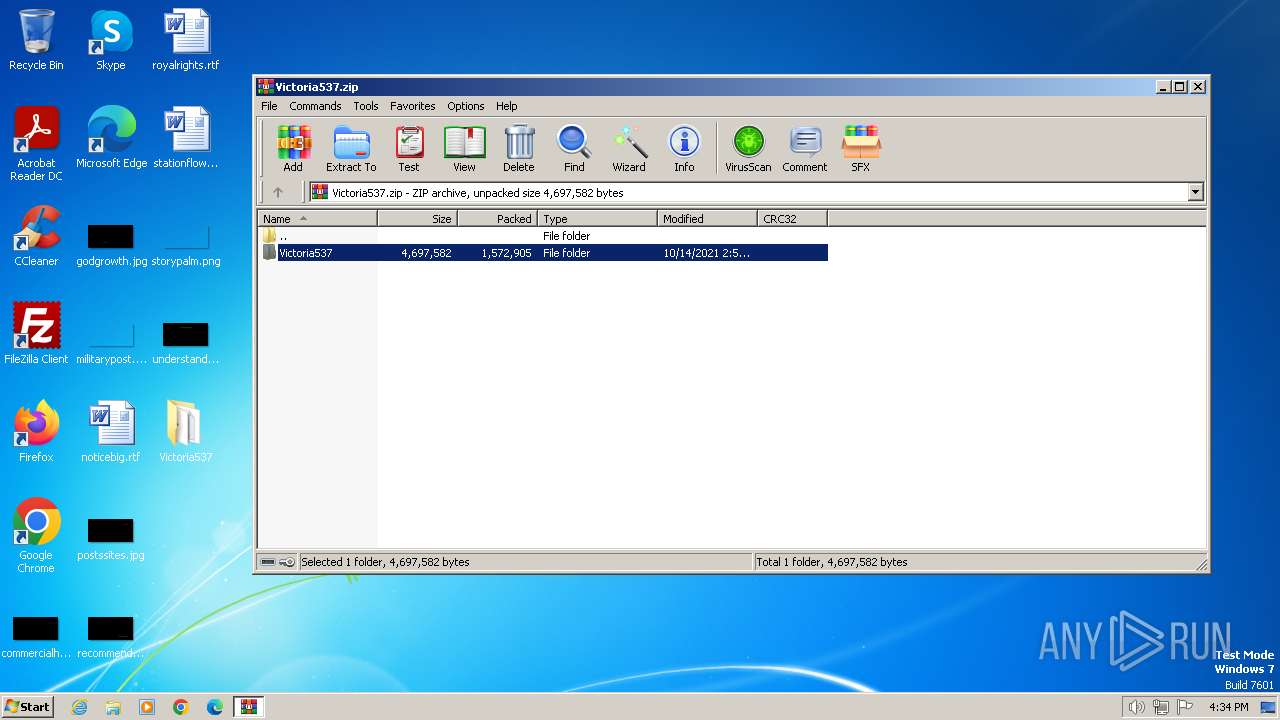Select godgrowth.jpg desktop file
The image size is (1280, 720).
tap(111, 246)
